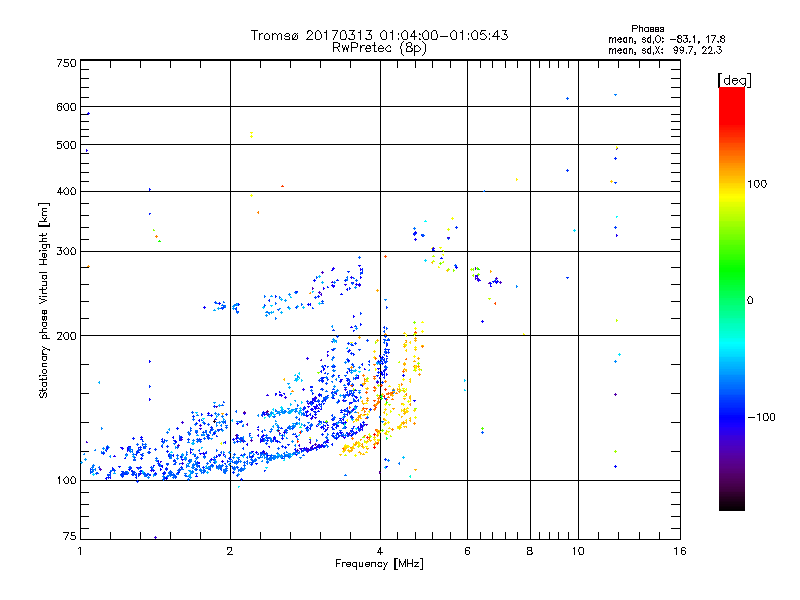This screenshot has width=800, height=600.
Task: Click the x-axis tick '10'
Action: pos(578,551)
